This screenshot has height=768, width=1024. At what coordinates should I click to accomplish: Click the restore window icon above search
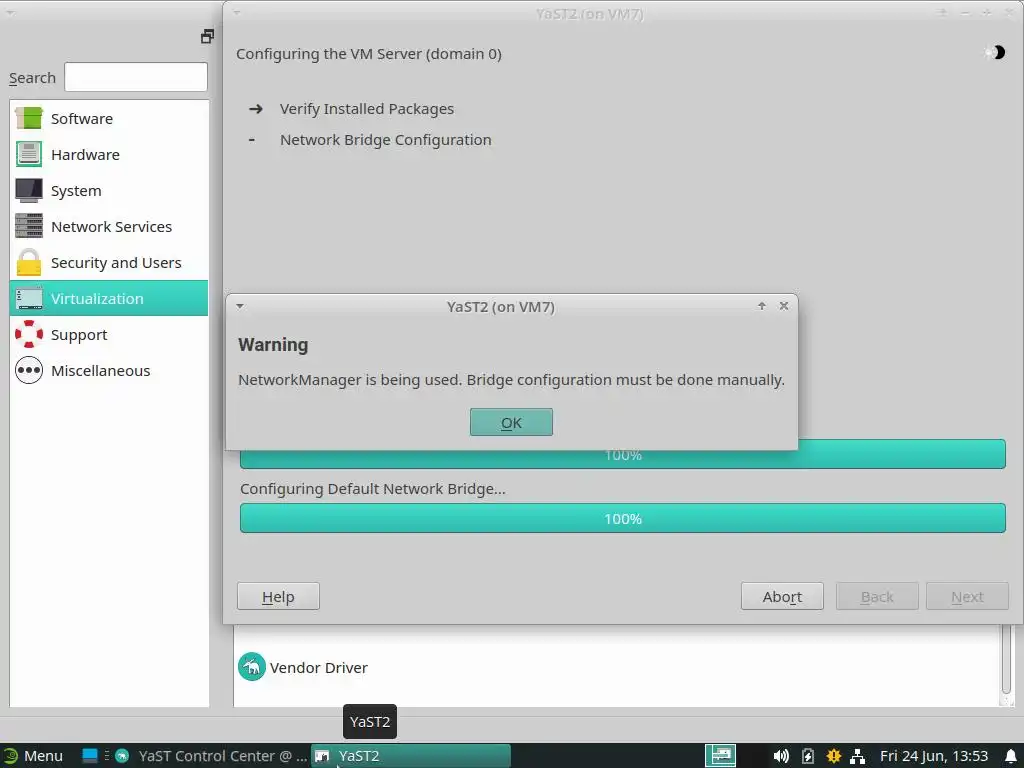click(x=207, y=37)
